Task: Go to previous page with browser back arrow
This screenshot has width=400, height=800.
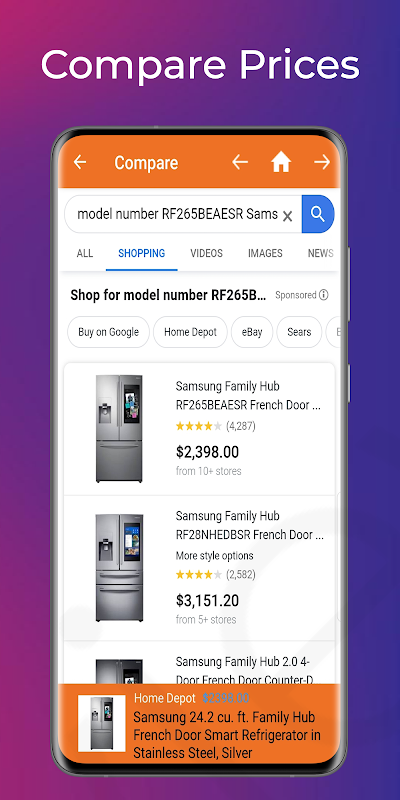Action: (x=240, y=163)
